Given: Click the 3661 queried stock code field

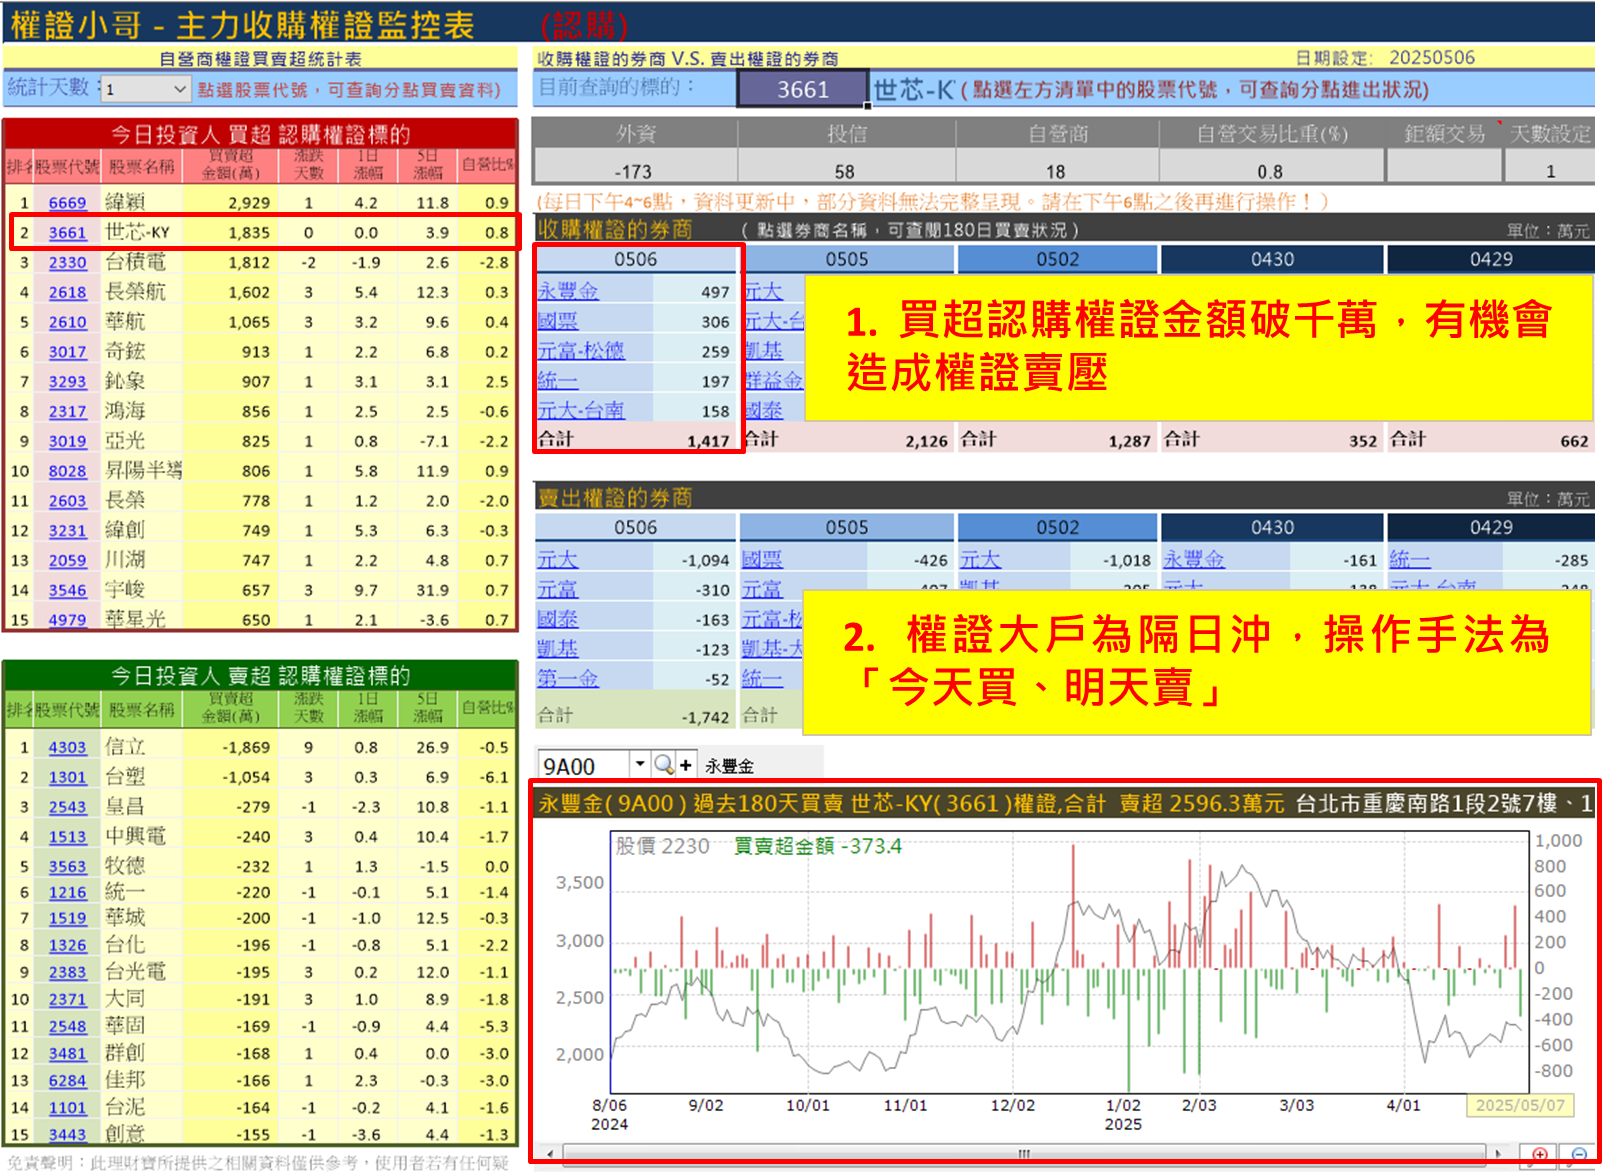Looking at the screenshot, I should click(803, 89).
